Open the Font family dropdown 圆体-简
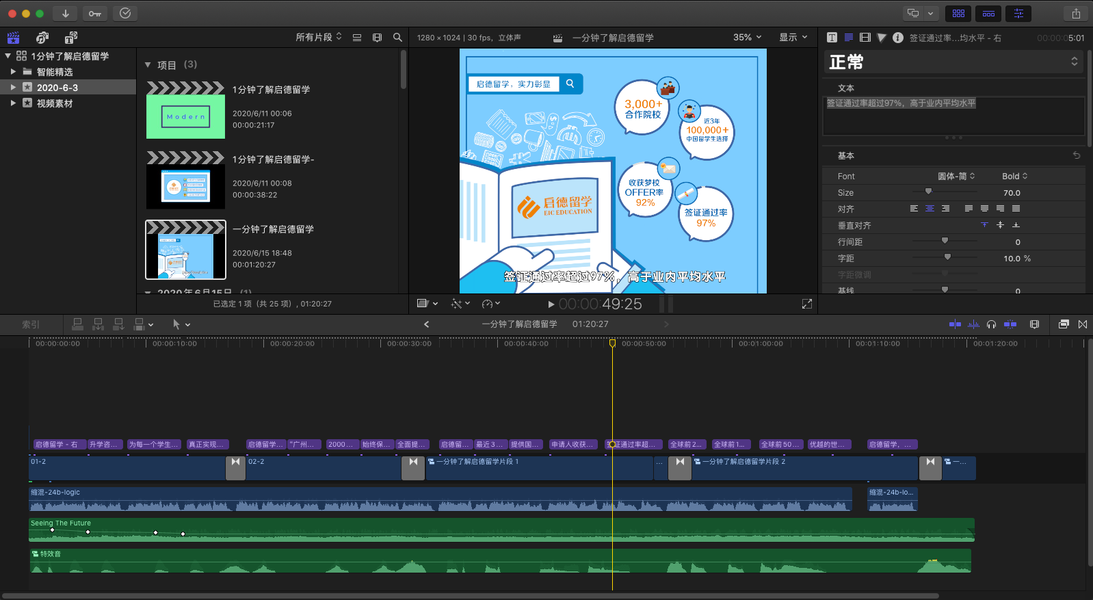1093x600 pixels. pyautogui.click(x=956, y=176)
